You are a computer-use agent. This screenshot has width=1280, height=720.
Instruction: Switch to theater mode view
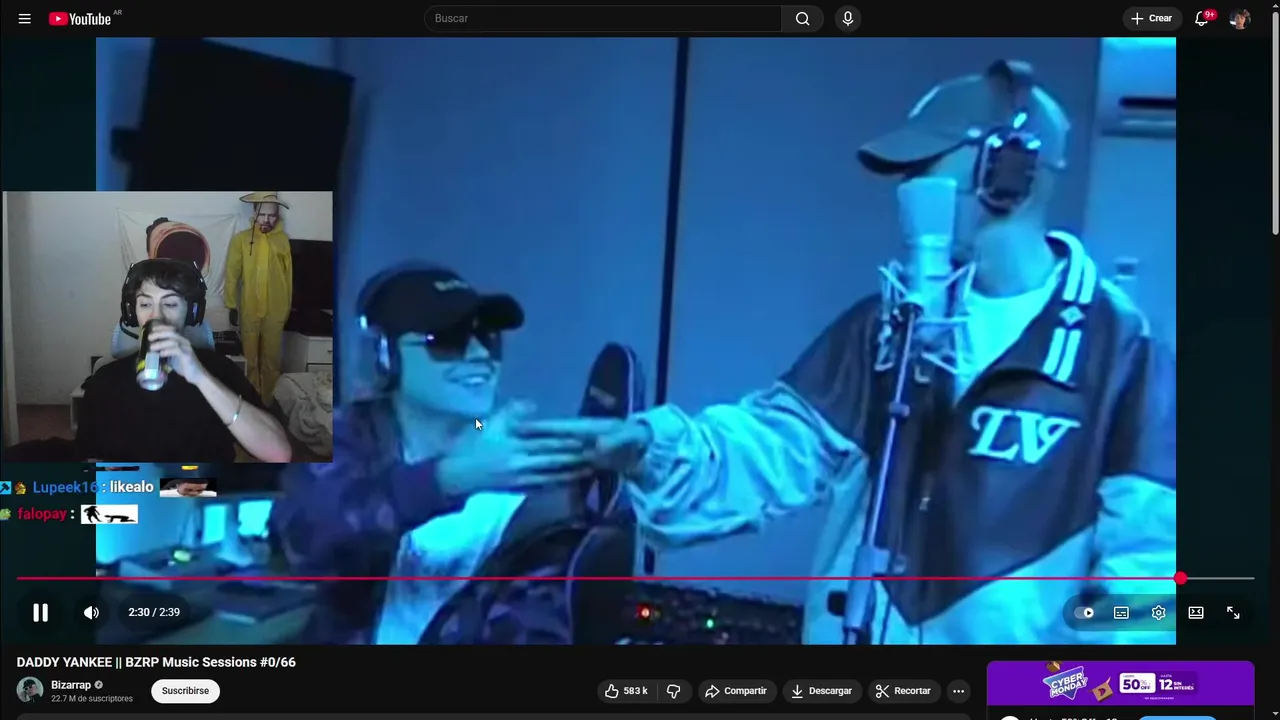[x=1196, y=613]
